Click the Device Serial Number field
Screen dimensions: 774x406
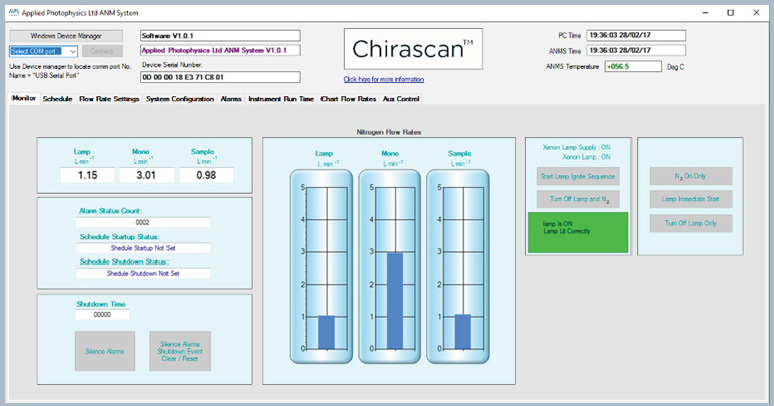(220, 77)
